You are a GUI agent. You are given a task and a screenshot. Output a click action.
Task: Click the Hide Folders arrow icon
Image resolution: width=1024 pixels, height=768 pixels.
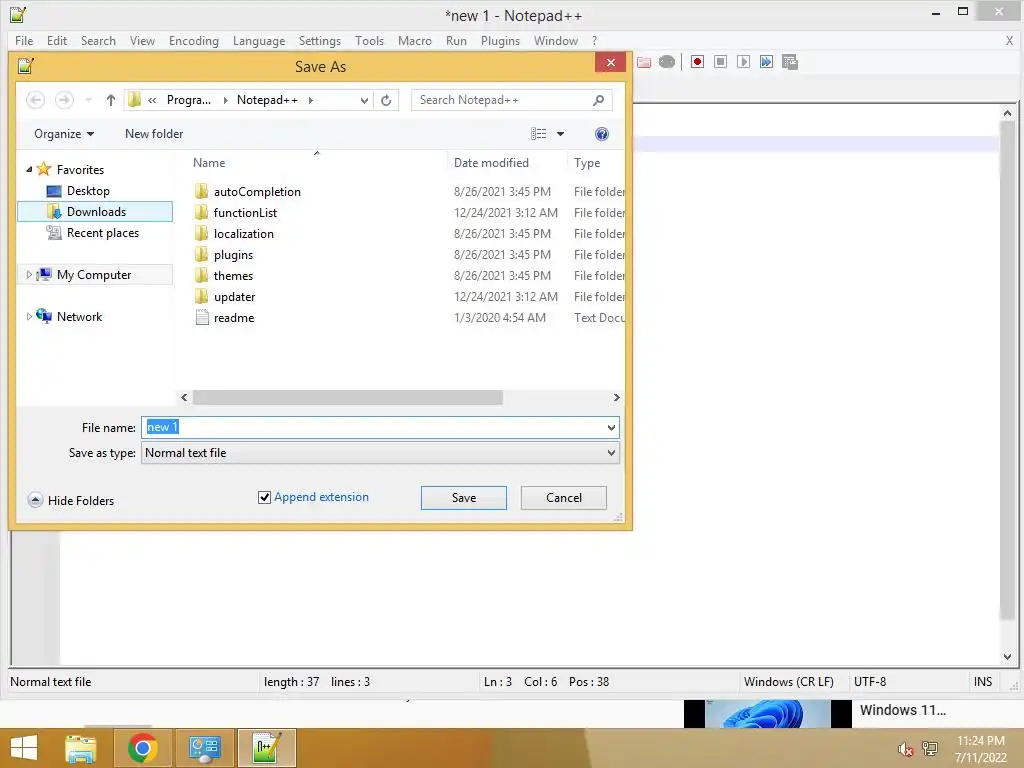(x=35, y=500)
